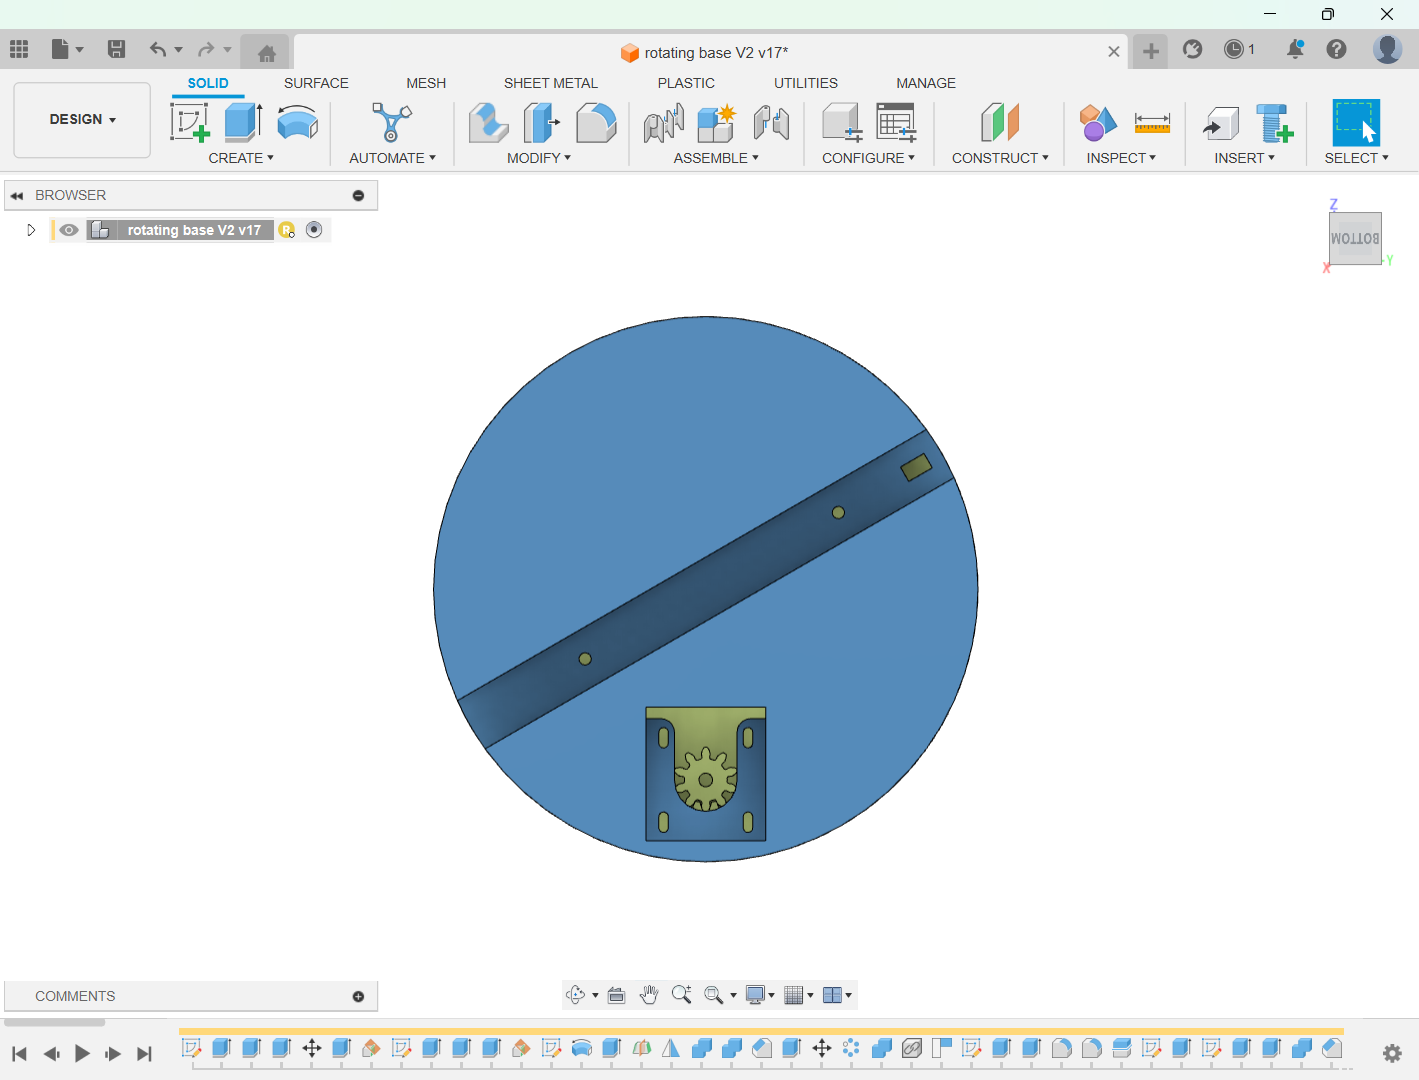The image size is (1419, 1080).
Task: Click the BOTTOM face of the ViewCube
Action: click(x=1354, y=238)
